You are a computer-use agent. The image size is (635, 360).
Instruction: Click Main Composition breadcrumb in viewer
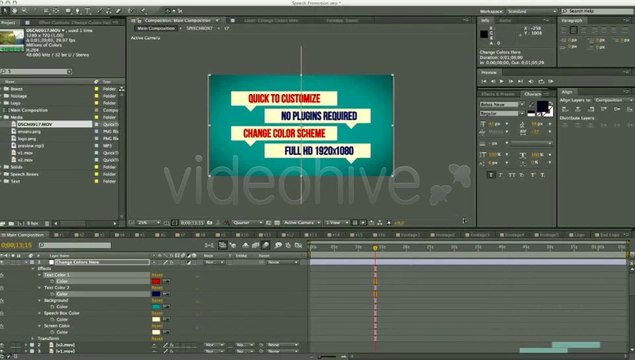click(x=156, y=29)
